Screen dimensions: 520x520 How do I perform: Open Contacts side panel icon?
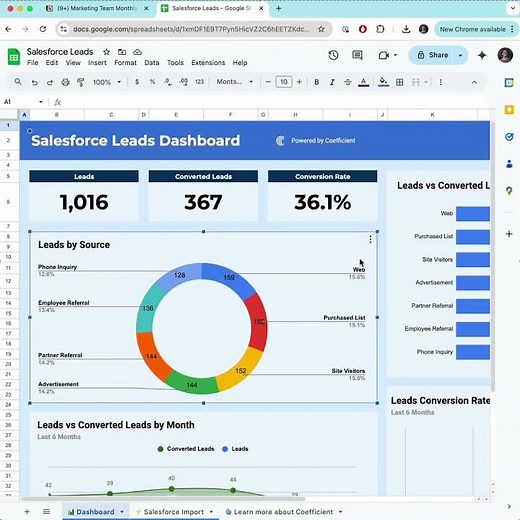click(x=509, y=164)
